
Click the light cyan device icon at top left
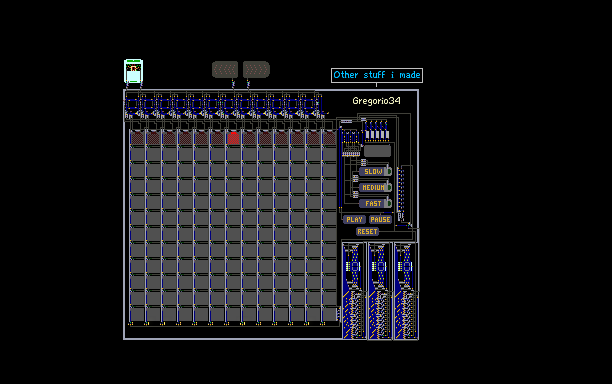[x=133, y=71]
